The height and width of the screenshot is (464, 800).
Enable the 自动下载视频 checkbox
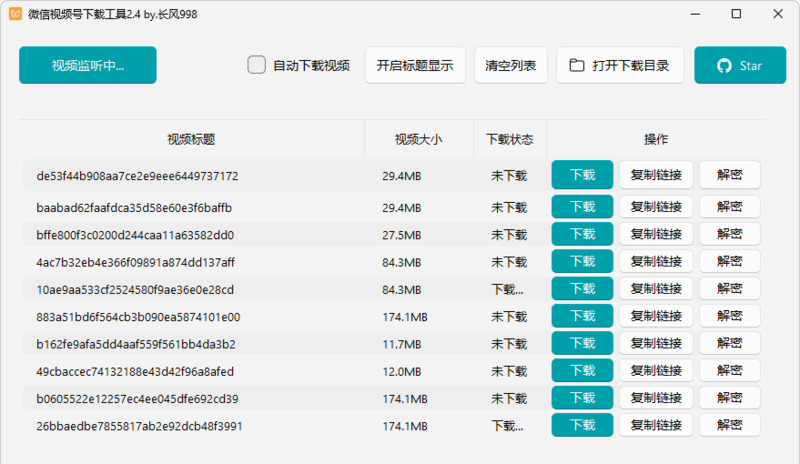pyautogui.click(x=257, y=66)
